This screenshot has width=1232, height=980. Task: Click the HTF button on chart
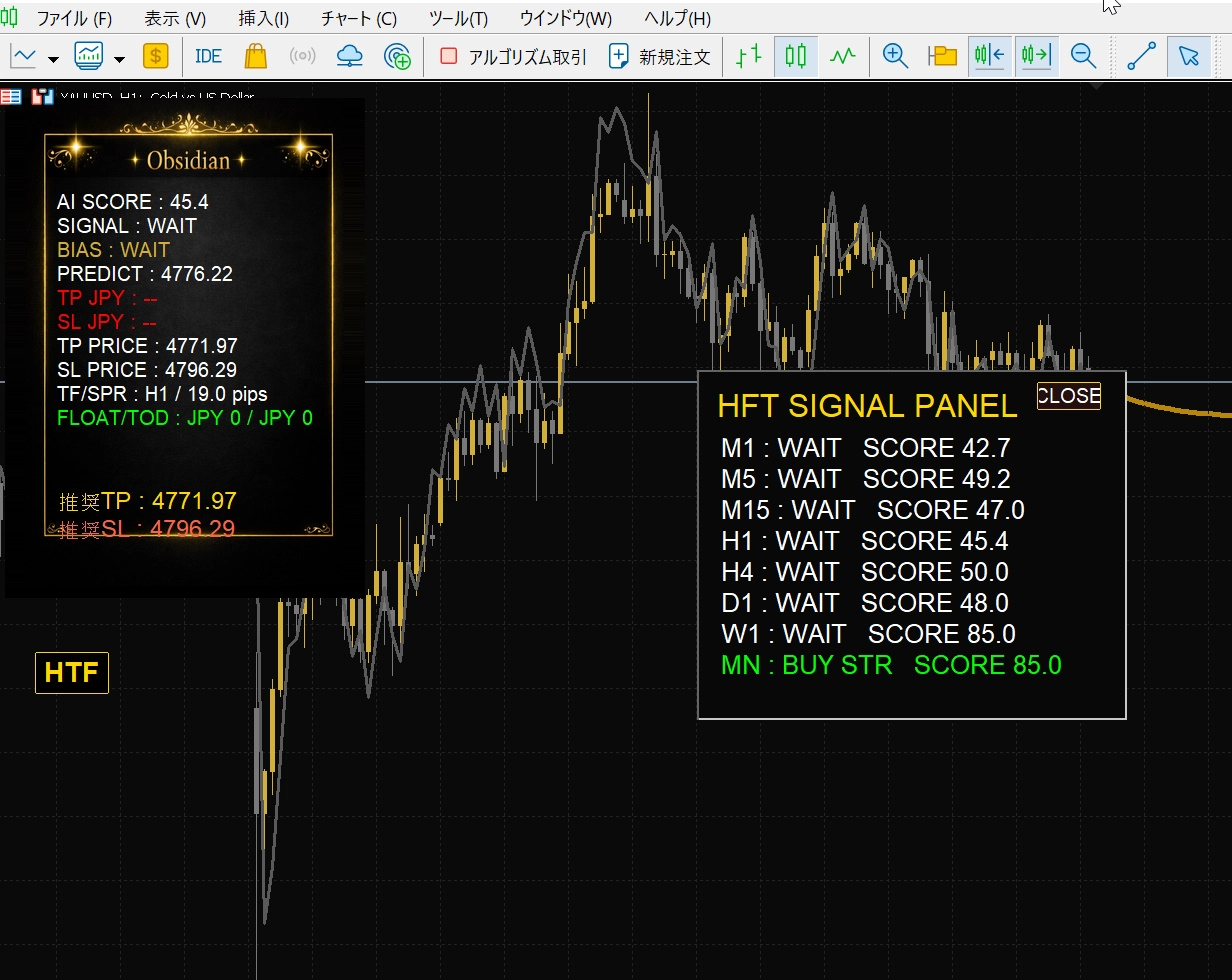[x=72, y=673]
